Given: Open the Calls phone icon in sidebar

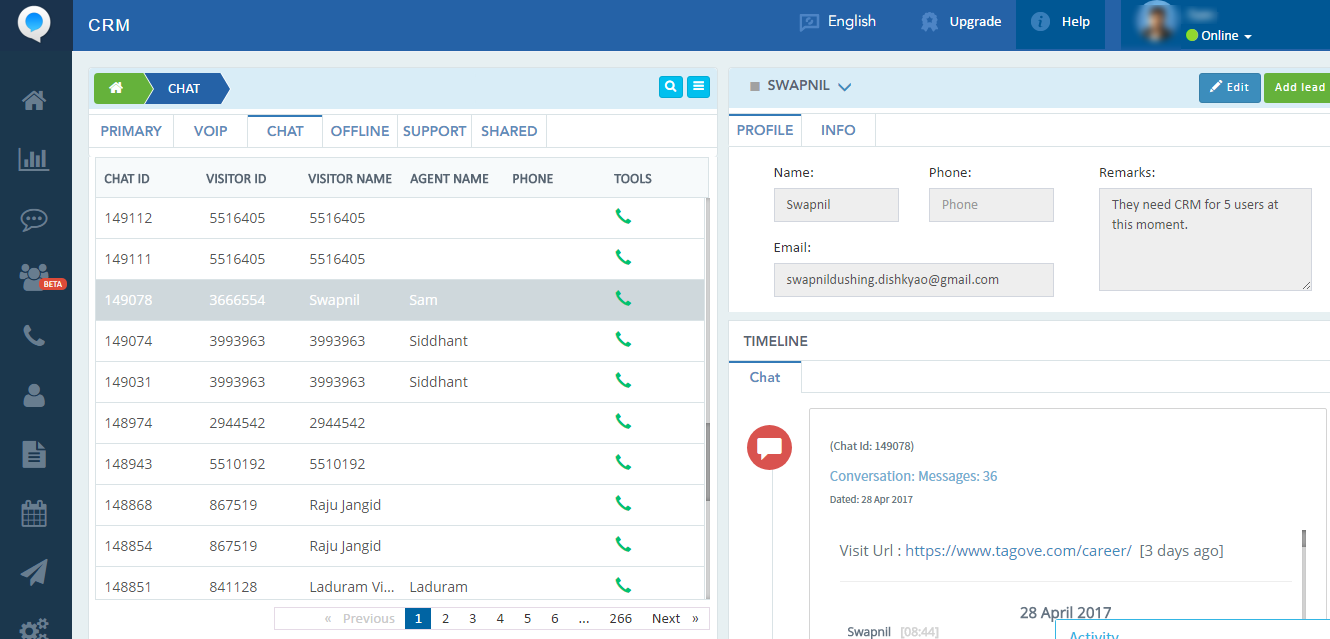Looking at the screenshot, I should 34,336.
